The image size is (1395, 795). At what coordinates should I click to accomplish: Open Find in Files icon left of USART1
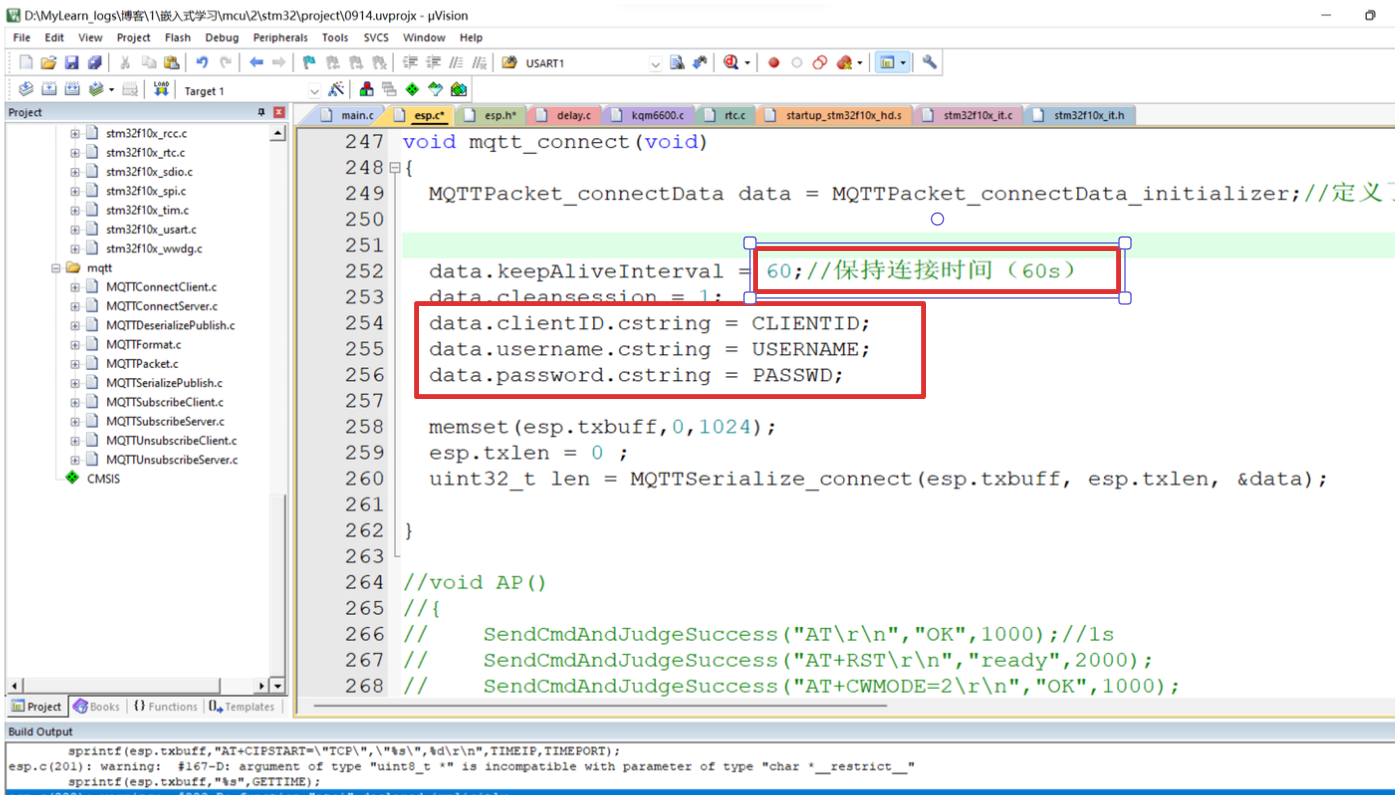pos(509,62)
